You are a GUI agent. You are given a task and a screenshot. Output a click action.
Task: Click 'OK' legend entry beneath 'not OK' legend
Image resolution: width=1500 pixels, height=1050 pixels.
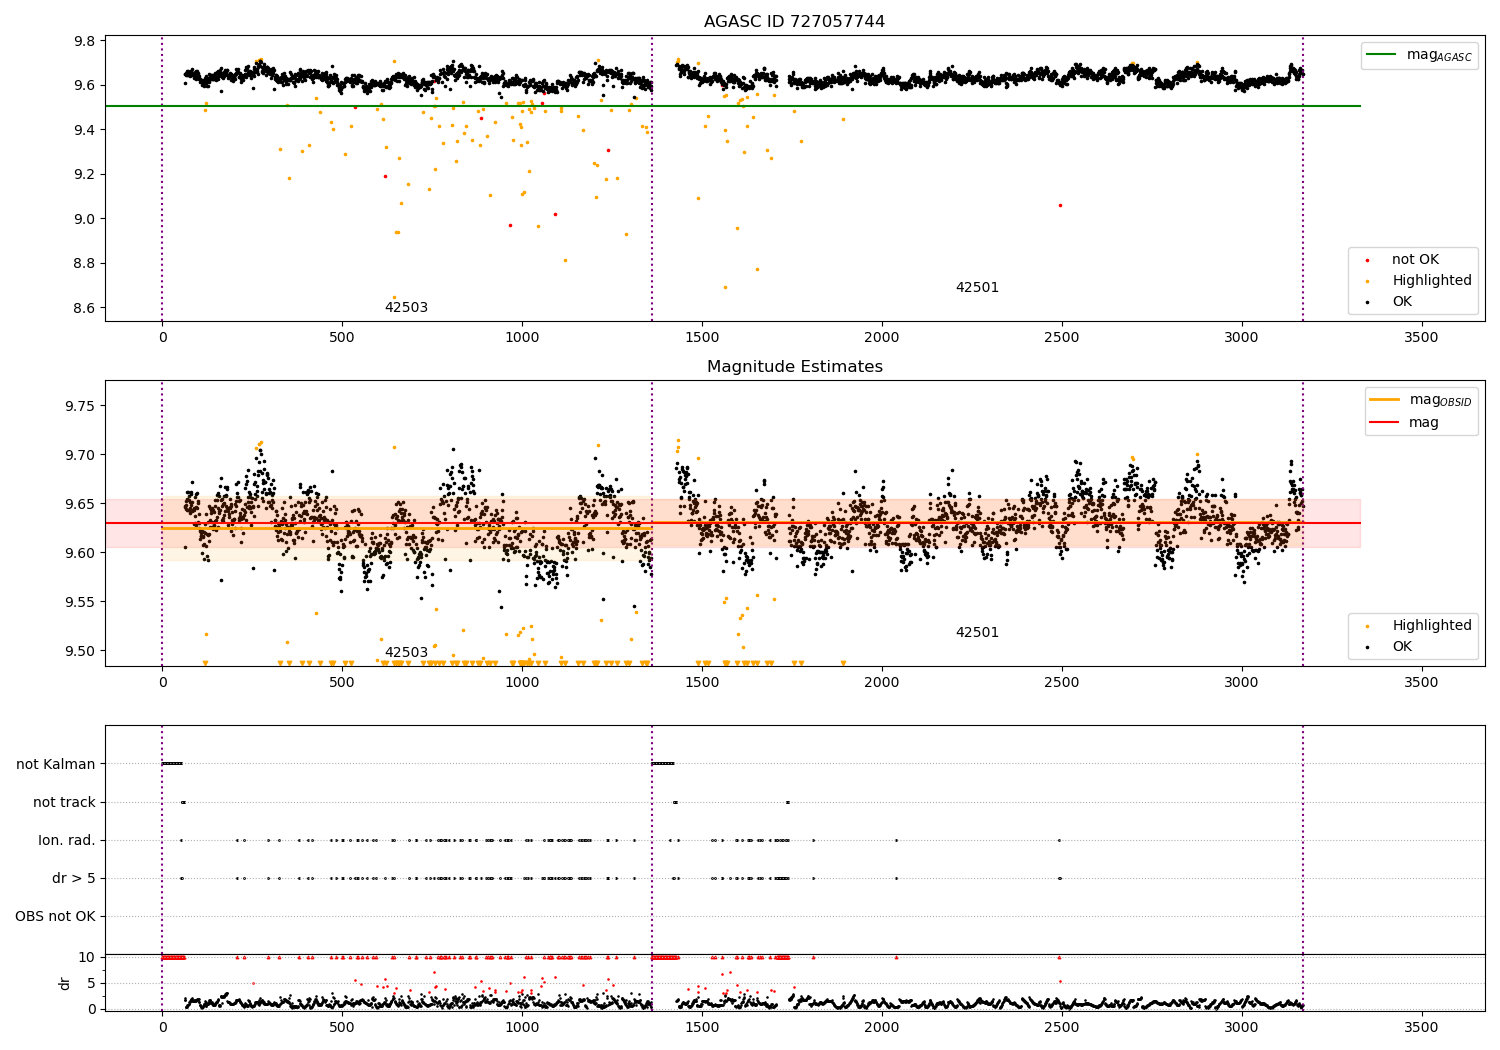[1402, 302]
